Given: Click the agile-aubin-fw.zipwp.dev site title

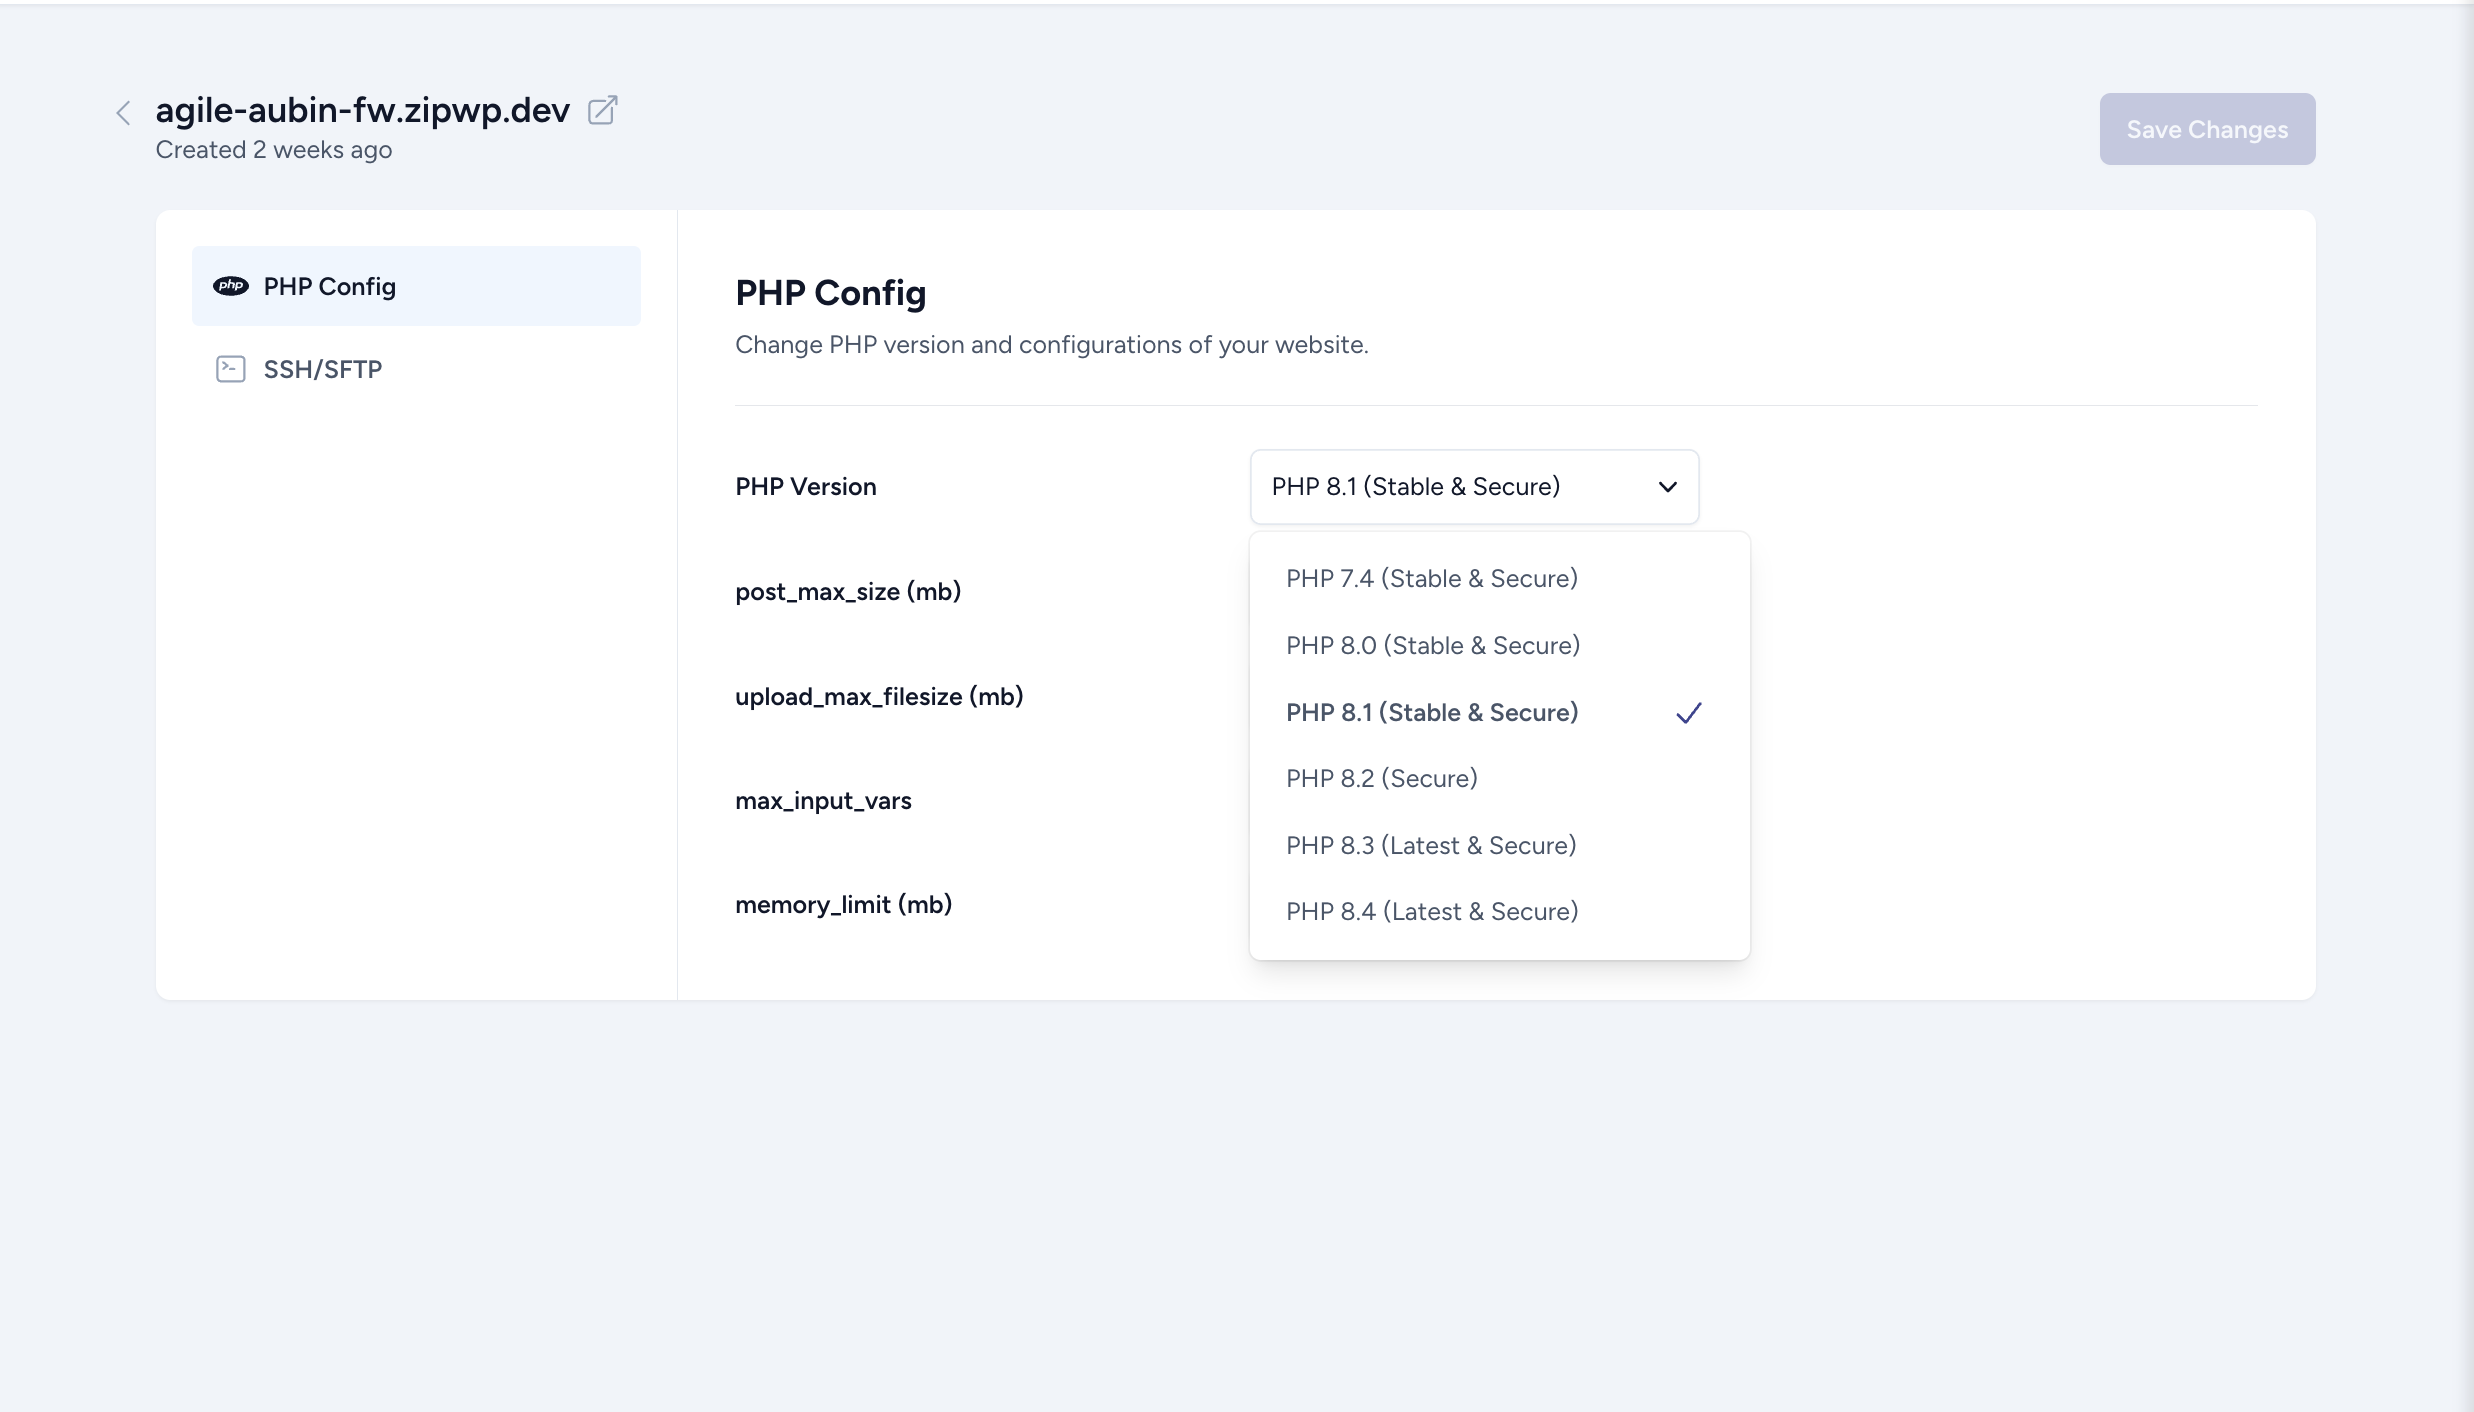Looking at the screenshot, I should pyautogui.click(x=362, y=110).
